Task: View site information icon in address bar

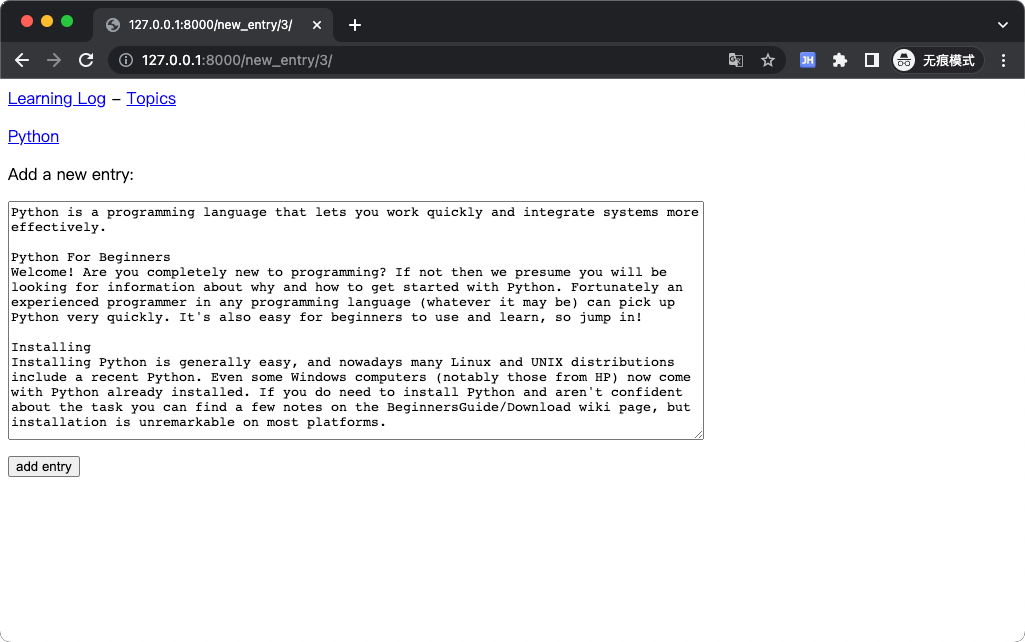Action: tap(126, 60)
